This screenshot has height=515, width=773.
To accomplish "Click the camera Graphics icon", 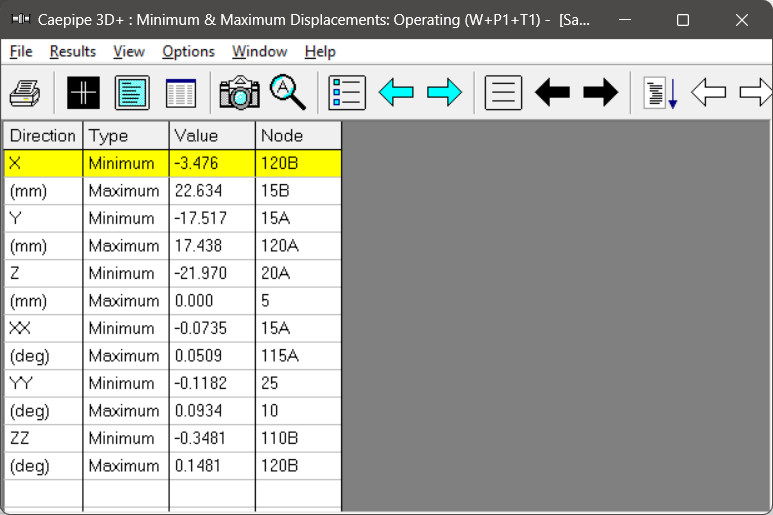I will tap(240, 93).
